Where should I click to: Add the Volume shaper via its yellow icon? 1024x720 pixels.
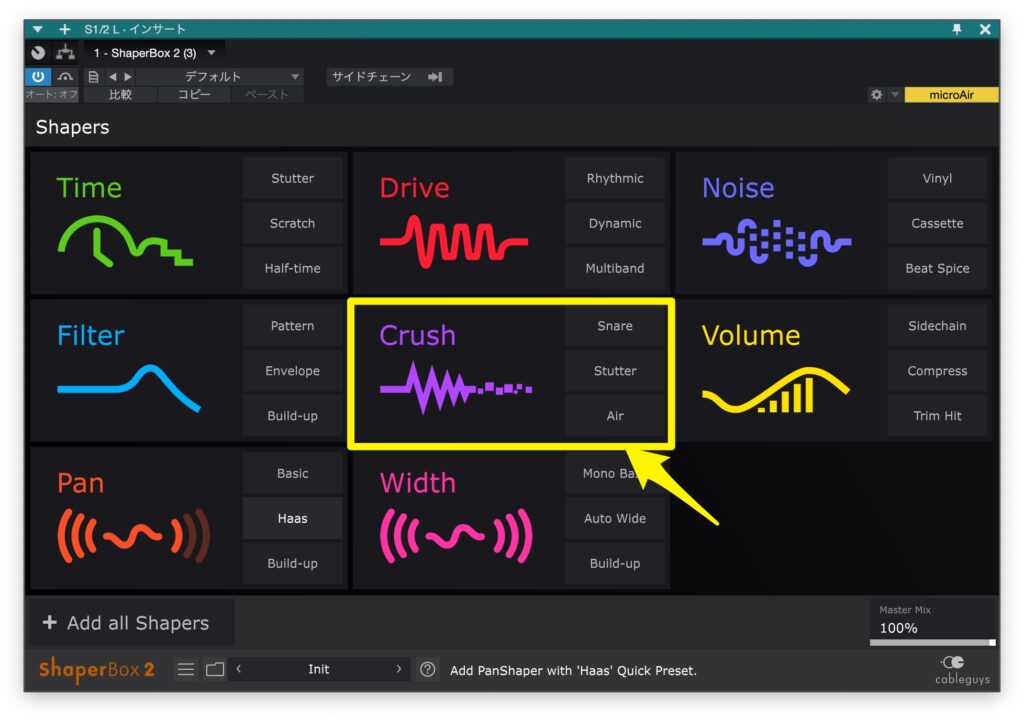[x=775, y=390]
